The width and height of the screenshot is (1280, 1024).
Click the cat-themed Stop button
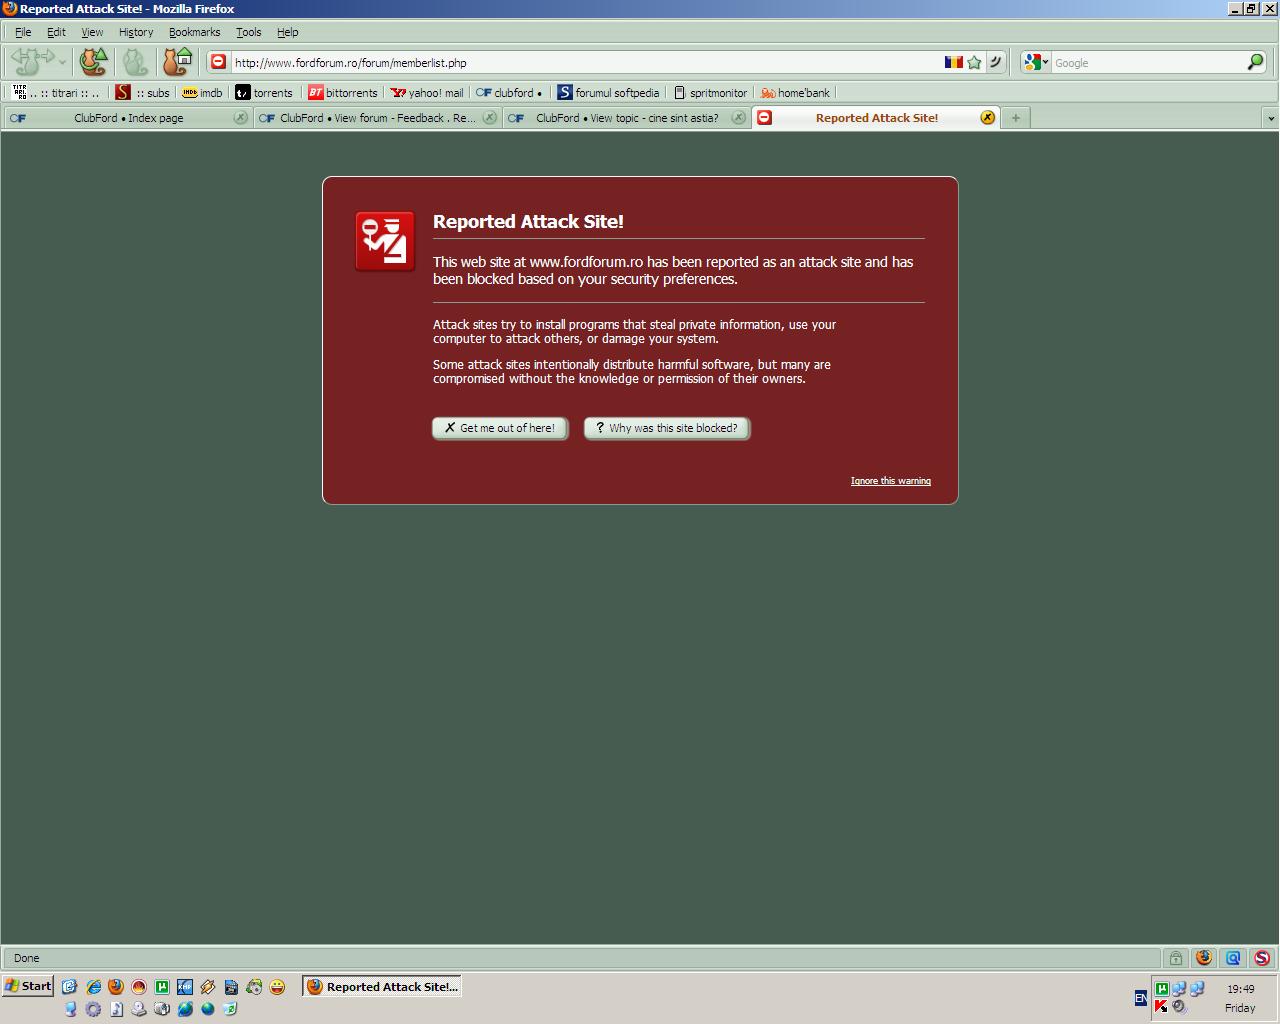pos(135,62)
